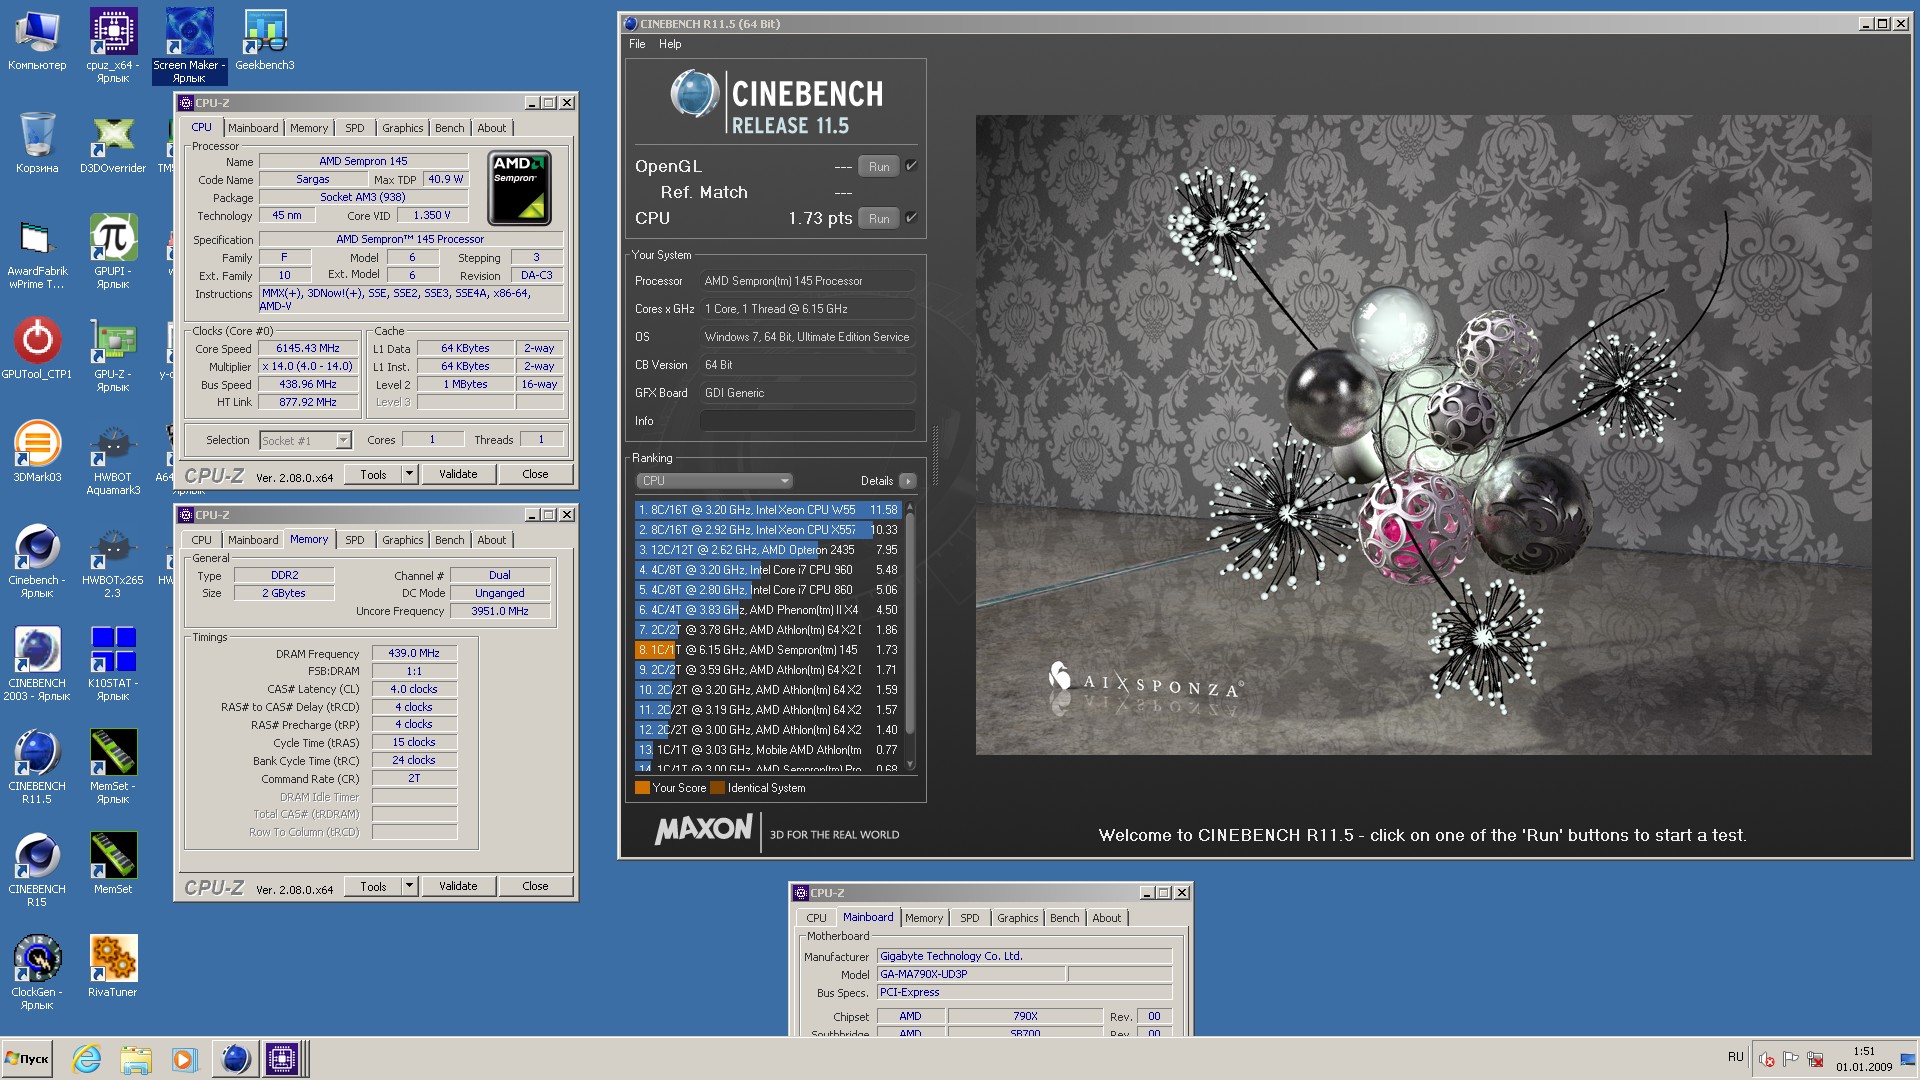Click Validate in the top CPU-Z window

tap(458, 474)
